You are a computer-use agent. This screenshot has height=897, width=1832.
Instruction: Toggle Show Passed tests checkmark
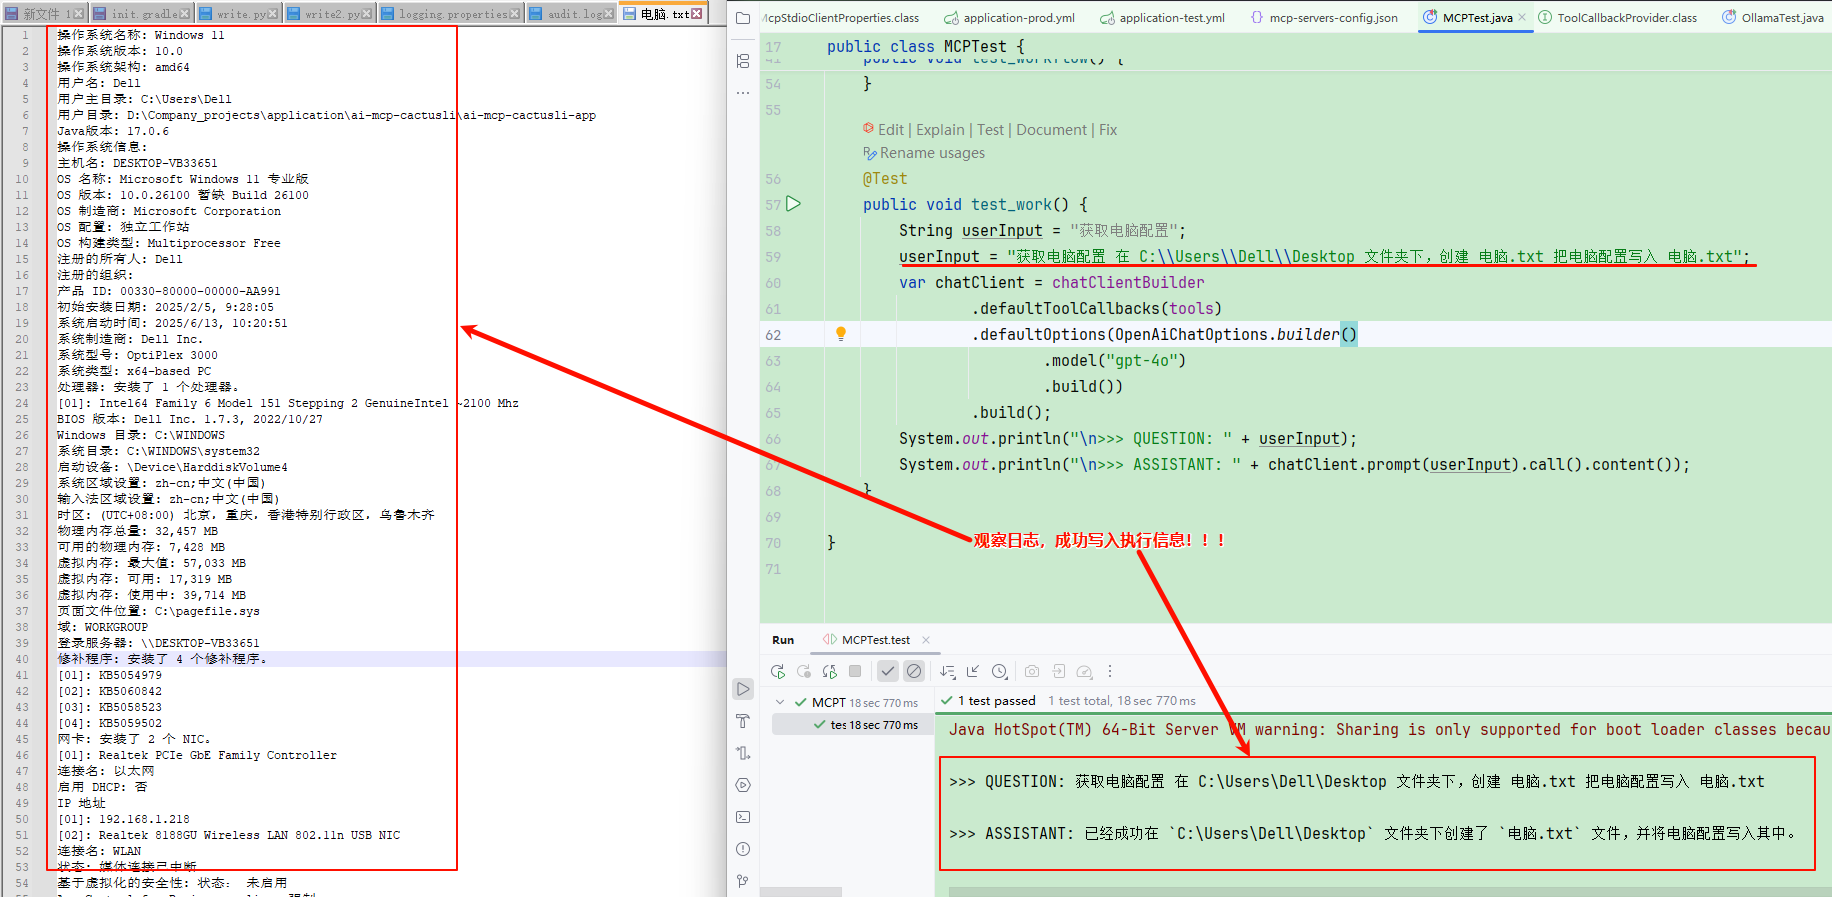click(888, 671)
